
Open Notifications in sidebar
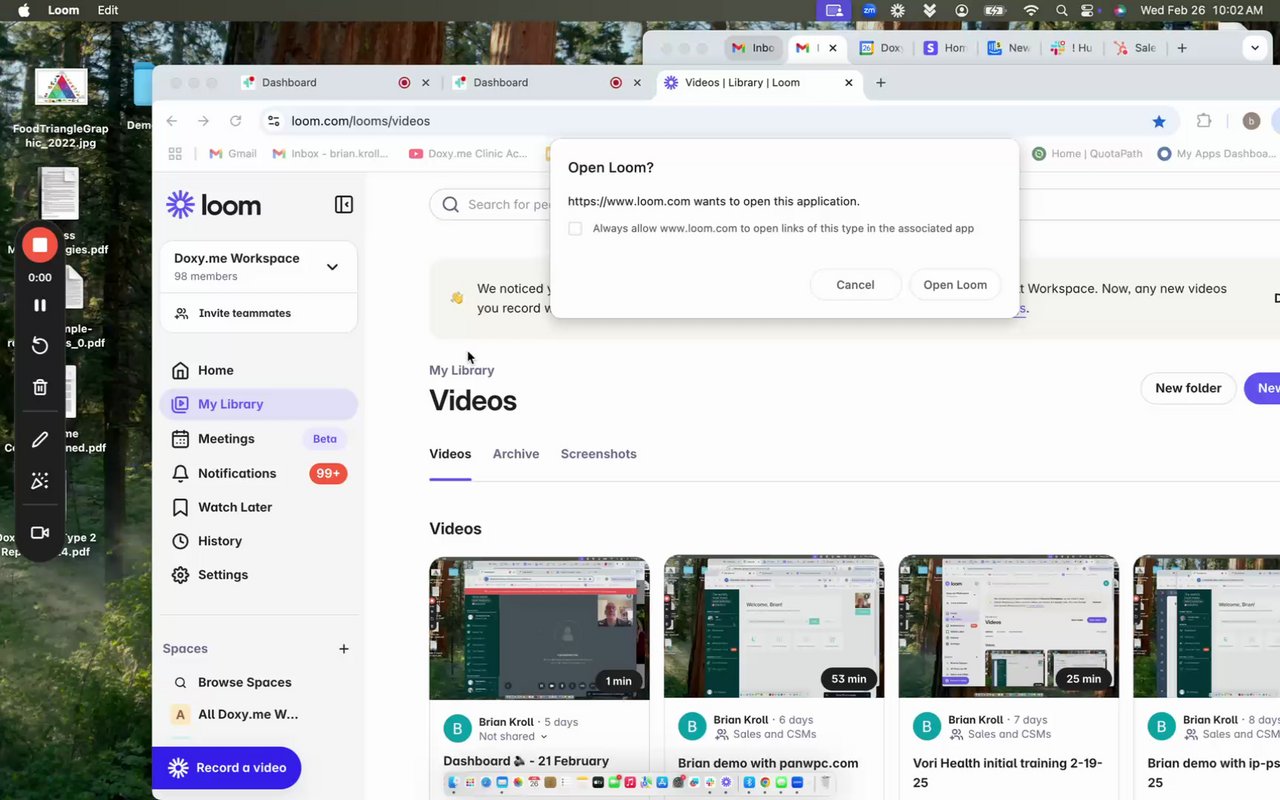pos(258,473)
